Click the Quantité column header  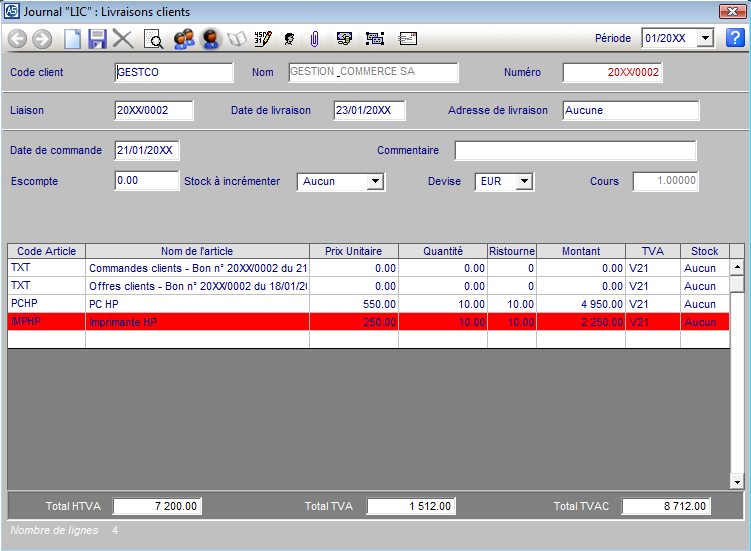pos(442,251)
